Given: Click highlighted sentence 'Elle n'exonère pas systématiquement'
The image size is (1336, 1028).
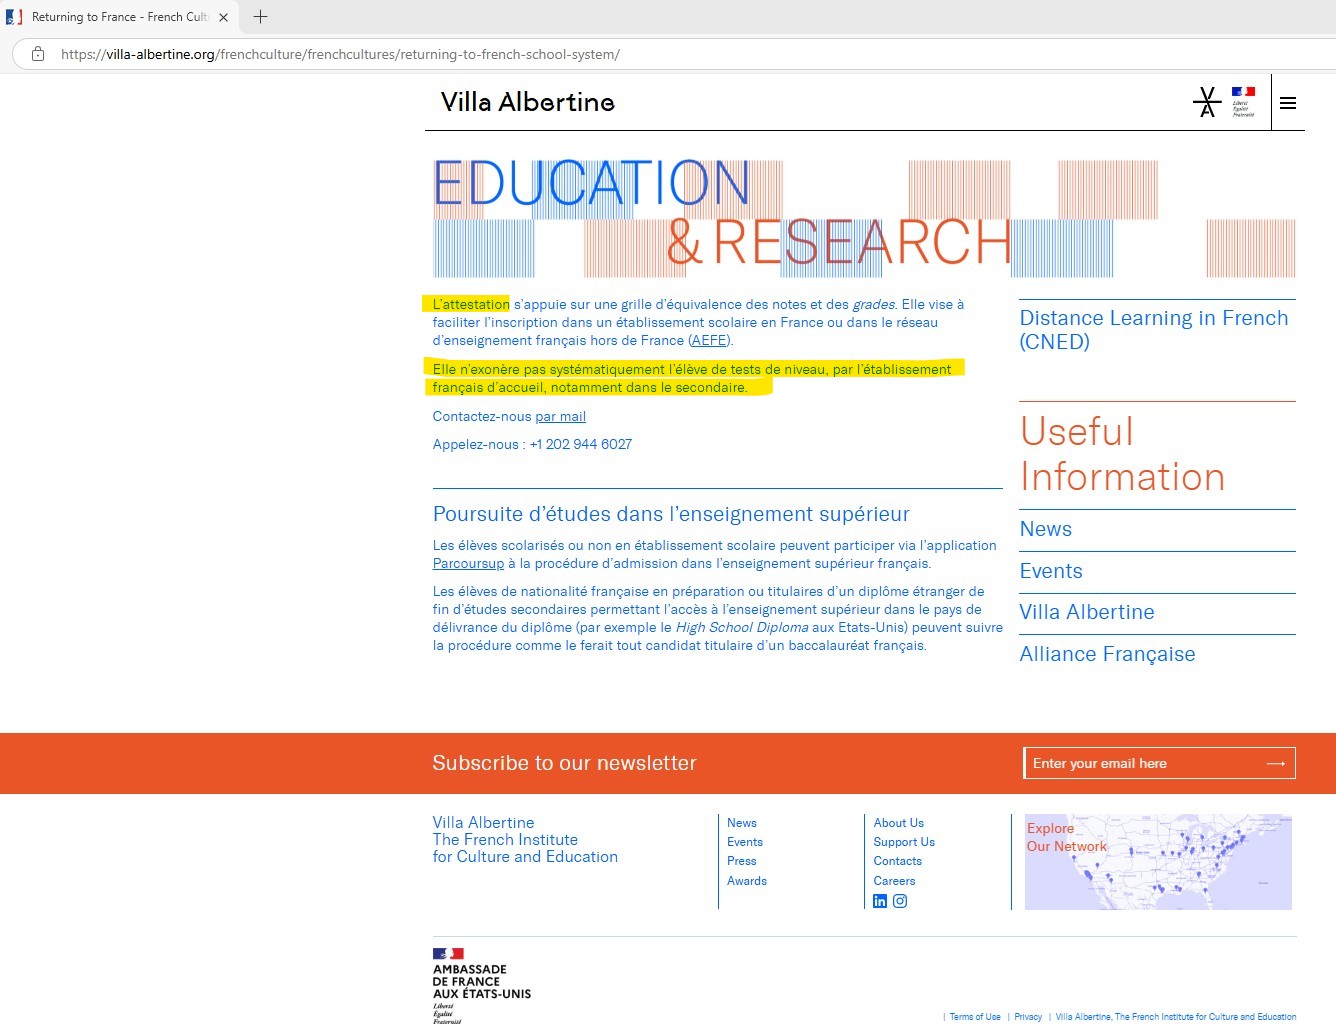Looking at the screenshot, I should (691, 378).
